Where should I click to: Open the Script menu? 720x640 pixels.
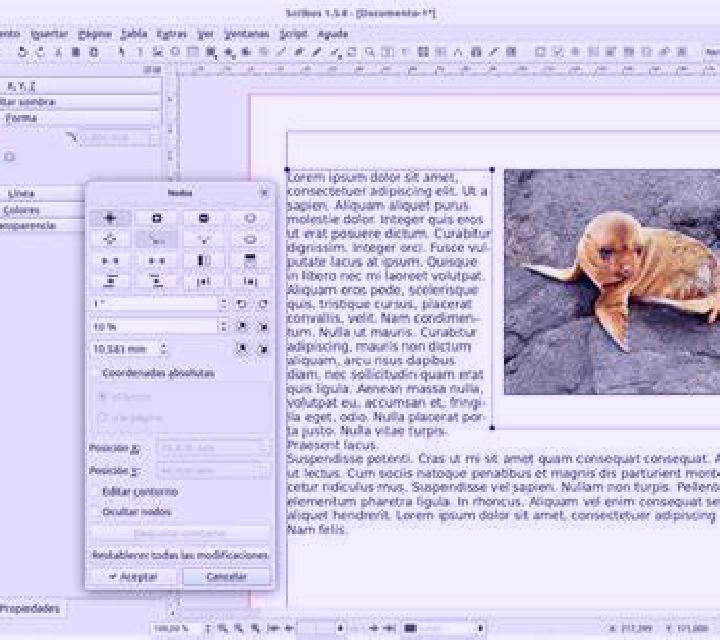pos(293,34)
